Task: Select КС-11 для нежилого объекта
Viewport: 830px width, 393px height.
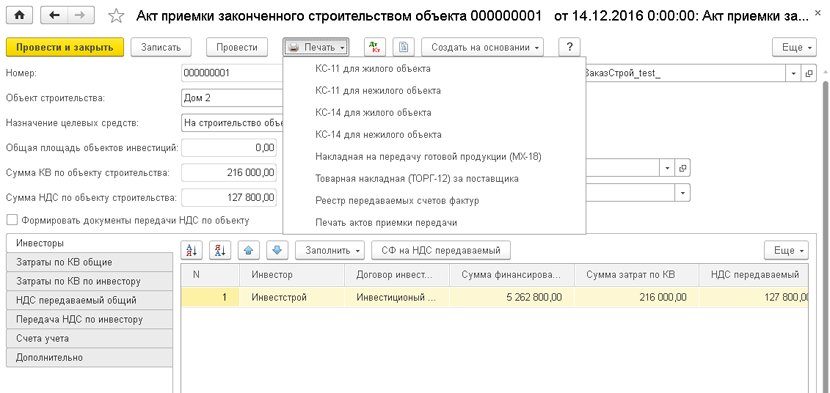Action: pos(434,91)
